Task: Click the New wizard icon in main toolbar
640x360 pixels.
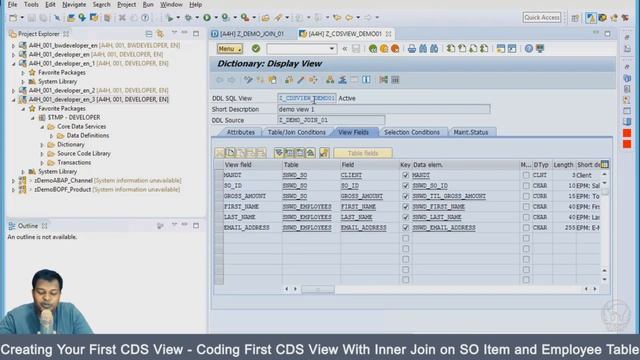Action: click(x=13, y=18)
